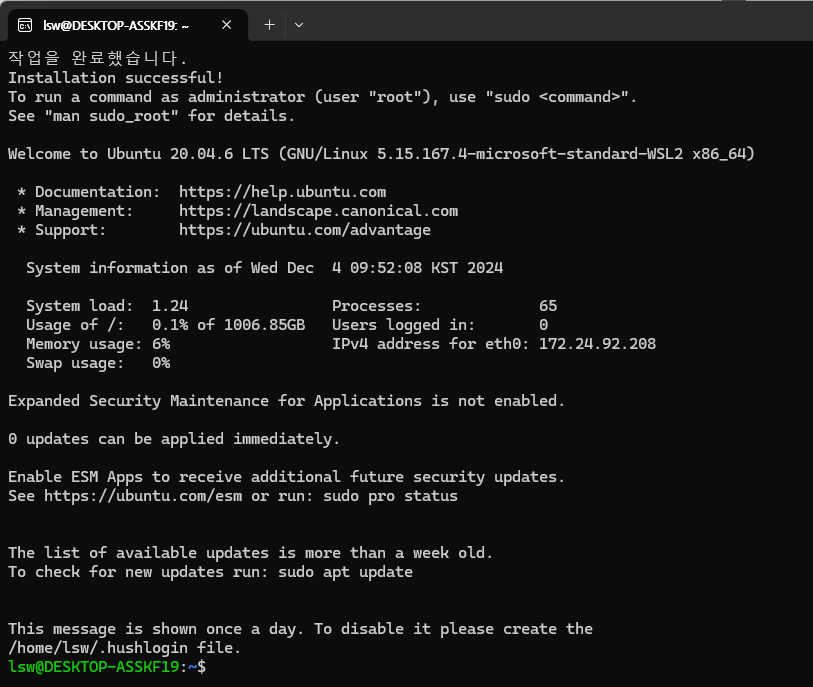The height and width of the screenshot is (687, 813).
Task: Click the 'Processes: 65' entry
Action: tap(445, 306)
